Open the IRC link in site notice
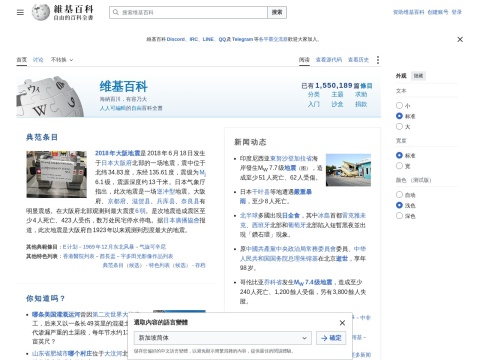This screenshot has height=360, width=480. 194,39
